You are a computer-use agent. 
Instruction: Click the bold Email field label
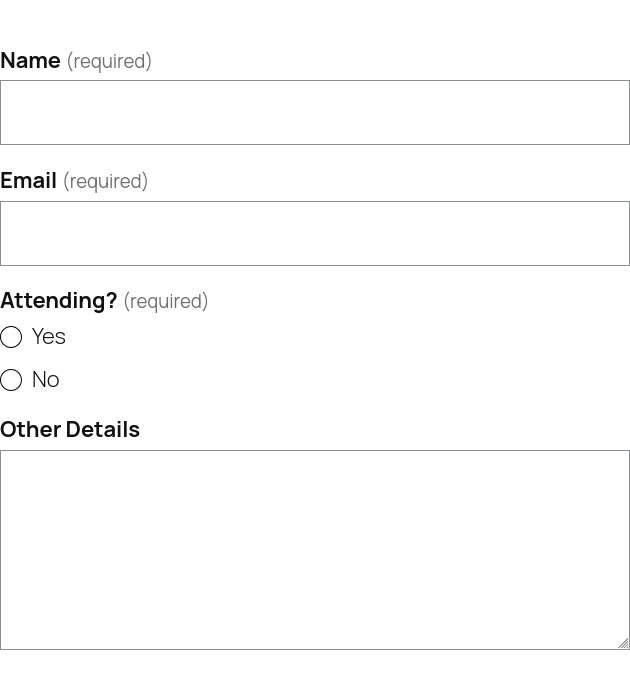coord(29,180)
